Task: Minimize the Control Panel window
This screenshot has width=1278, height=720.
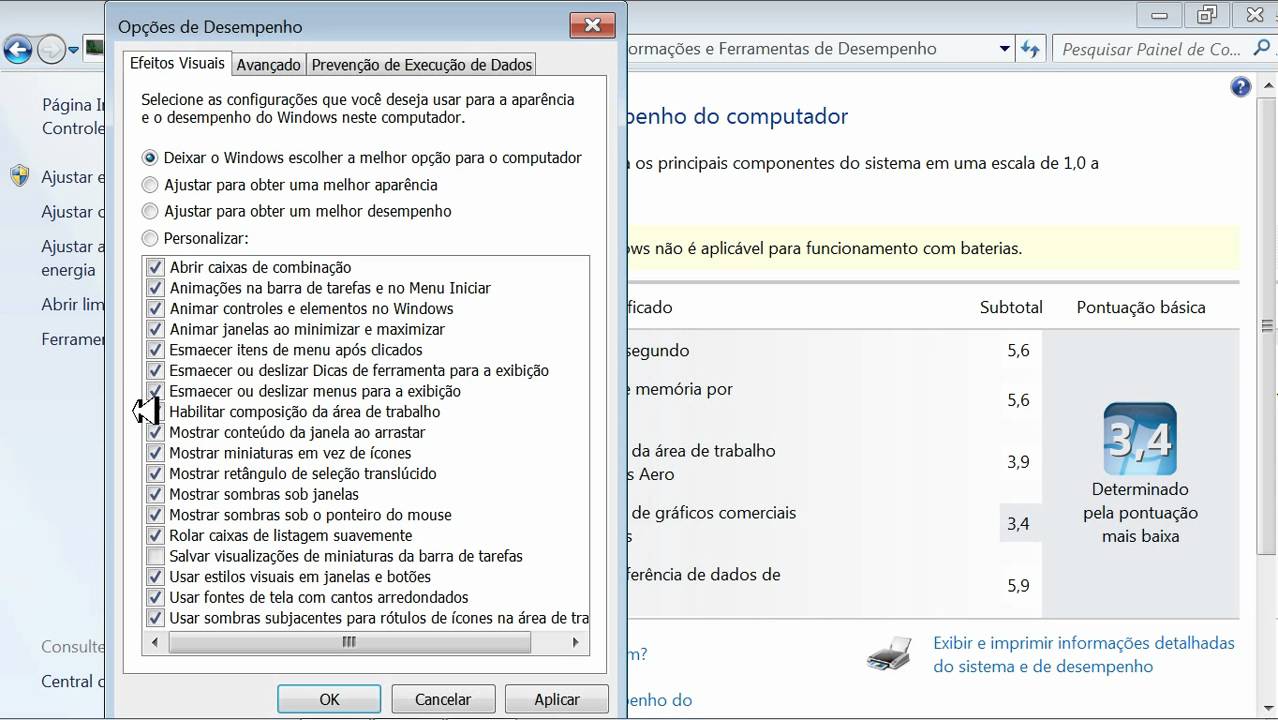Action: 1160,15
